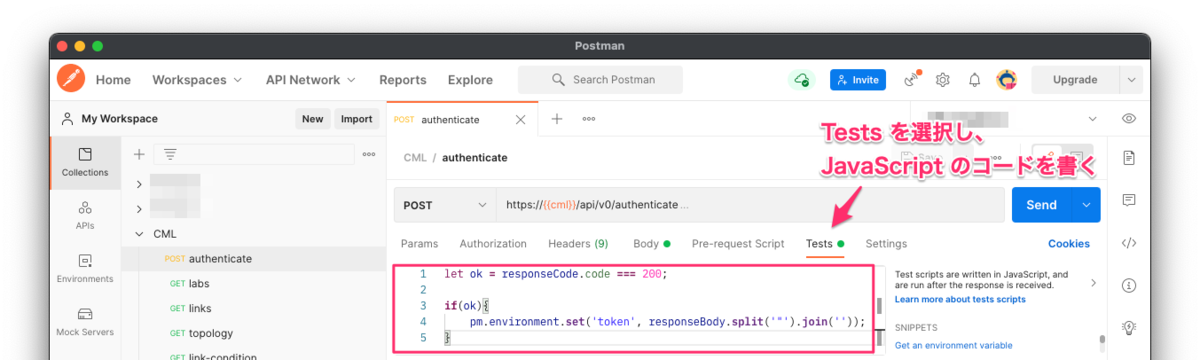Click the CML breadcrumb link

[x=414, y=158]
